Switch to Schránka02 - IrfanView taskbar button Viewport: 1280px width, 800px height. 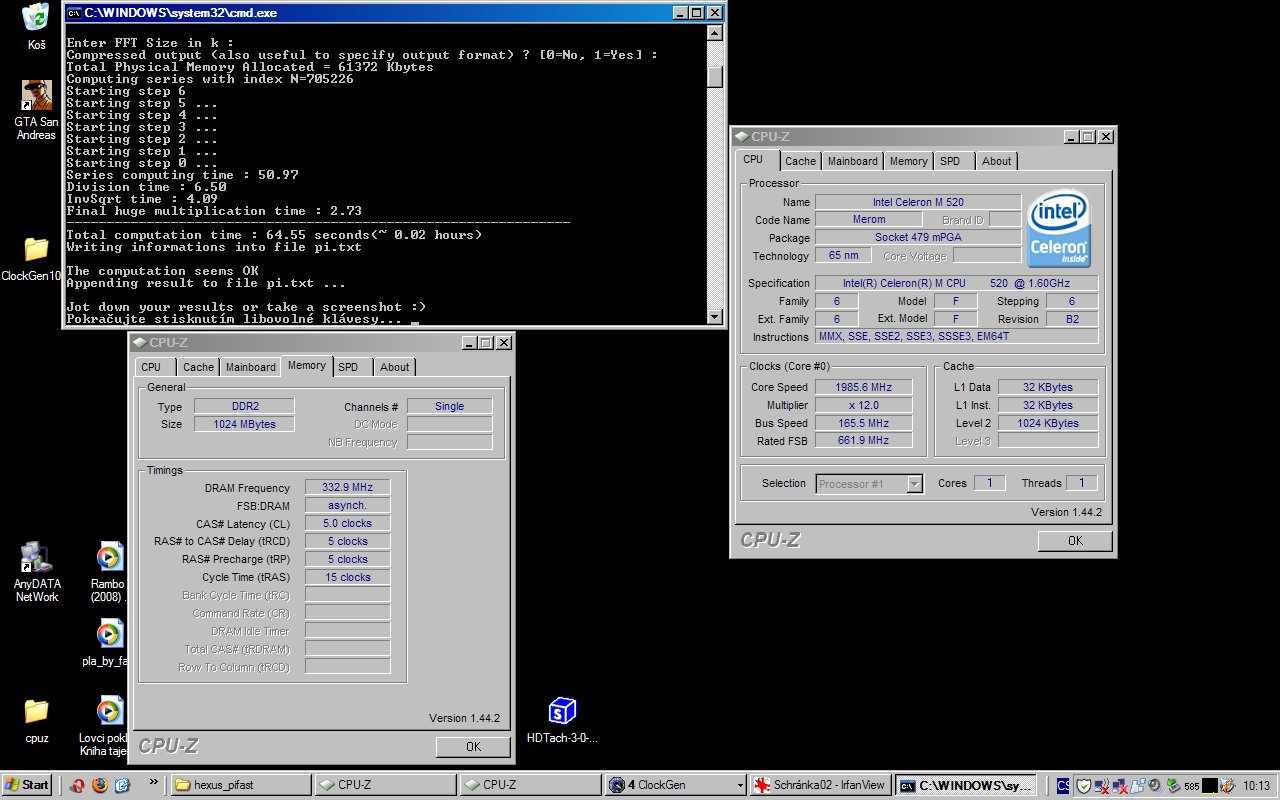coord(822,785)
